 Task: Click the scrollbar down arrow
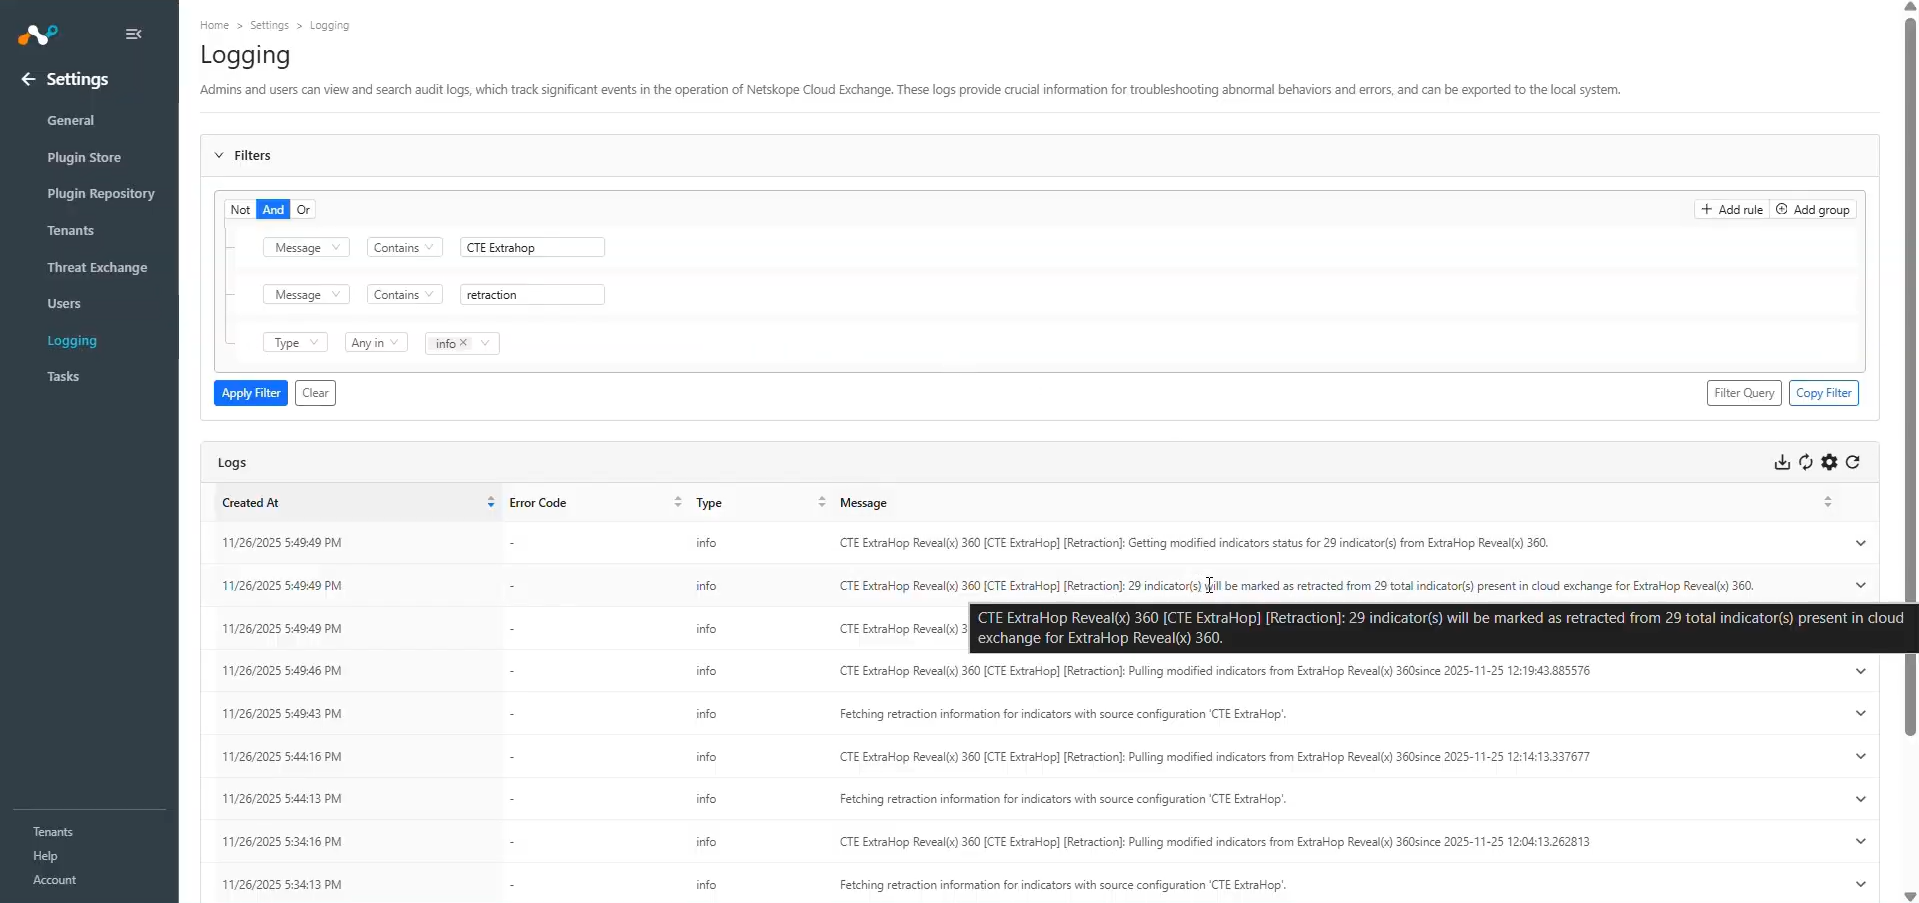pyautogui.click(x=1910, y=896)
